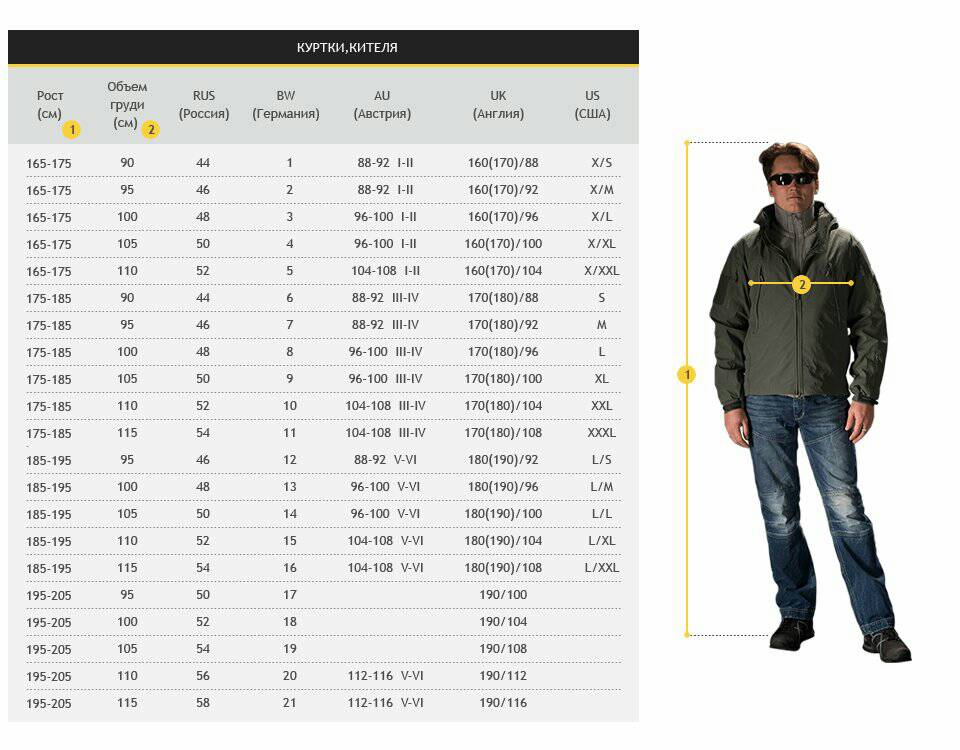Image resolution: width=960 pixels, height=750 pixels.
Task: Click UK size 180(190)/108
Action: 503,568
